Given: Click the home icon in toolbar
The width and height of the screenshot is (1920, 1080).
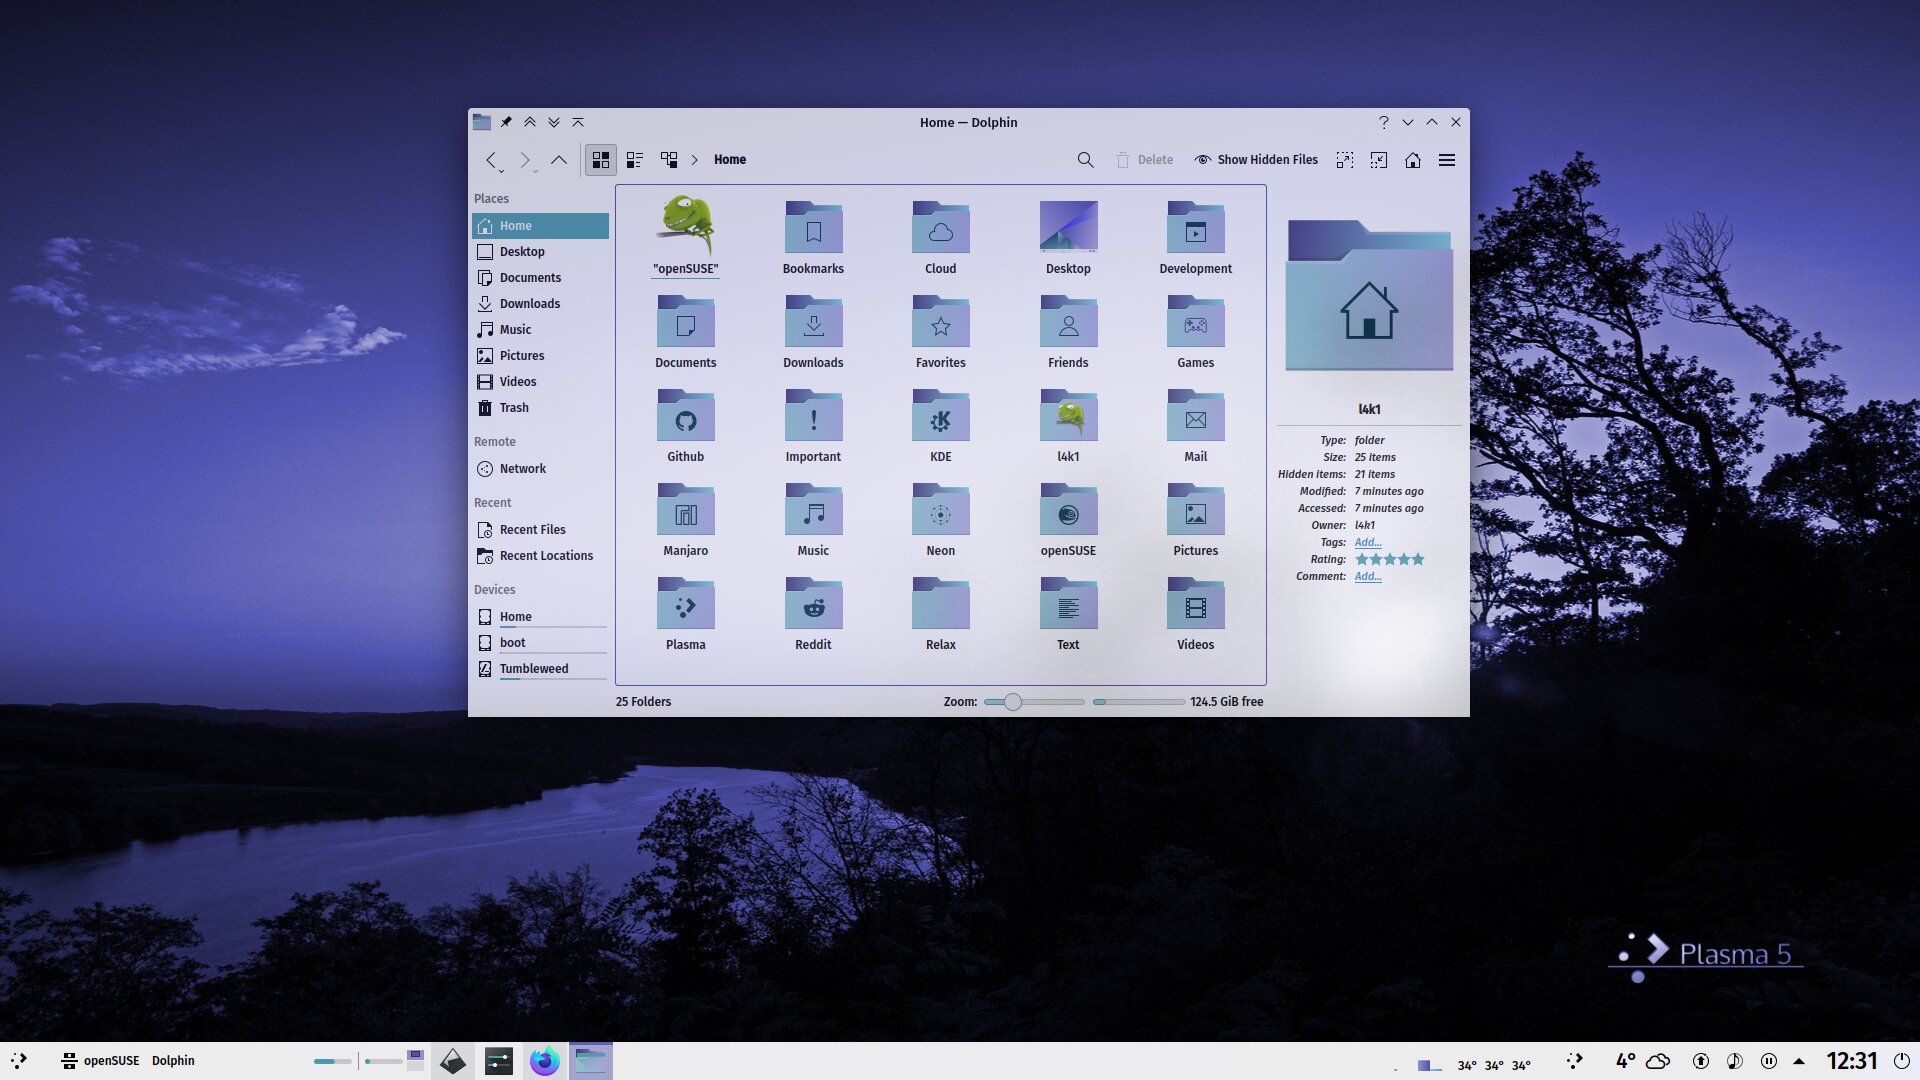Looking at the screenshot, I should (1413, 160).
